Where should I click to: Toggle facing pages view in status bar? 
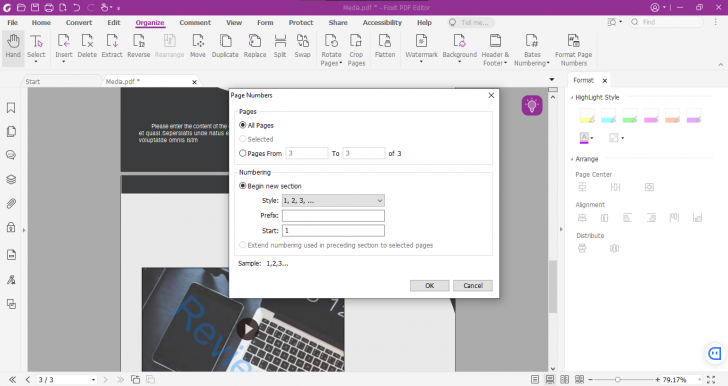tap(565, 379)
